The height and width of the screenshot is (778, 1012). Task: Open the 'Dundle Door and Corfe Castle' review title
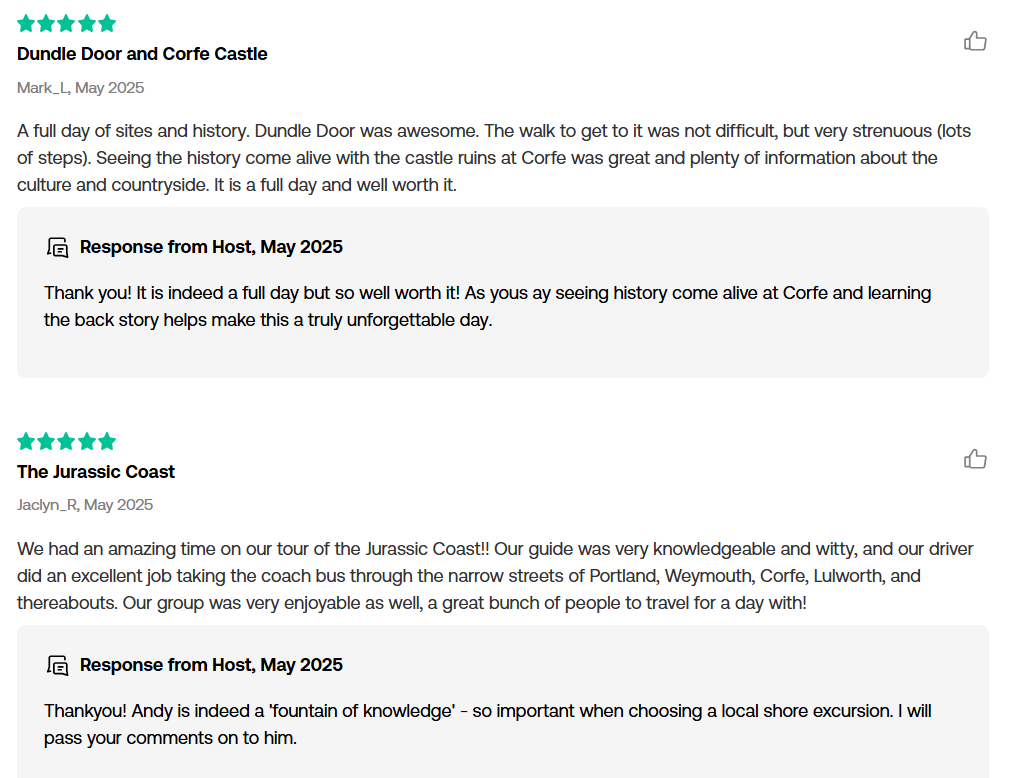pyautogui.click(x=142, y=54)
